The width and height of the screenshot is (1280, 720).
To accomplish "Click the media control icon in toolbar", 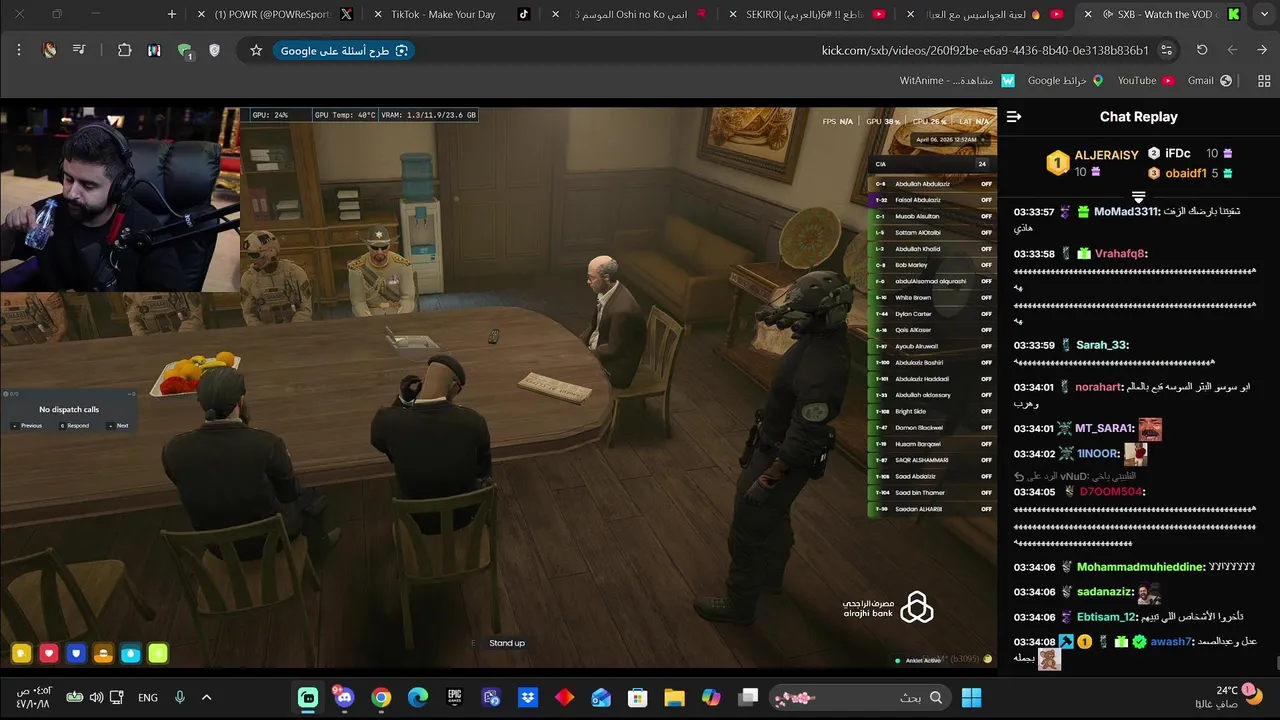I will 79,50.
